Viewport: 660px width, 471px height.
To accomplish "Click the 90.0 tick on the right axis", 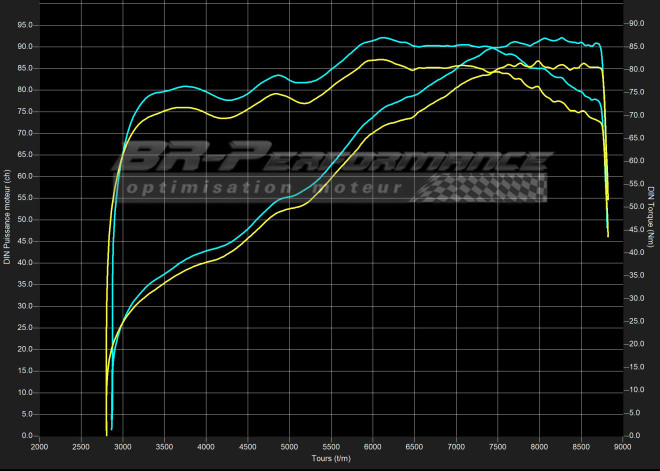I will point(636,24).
